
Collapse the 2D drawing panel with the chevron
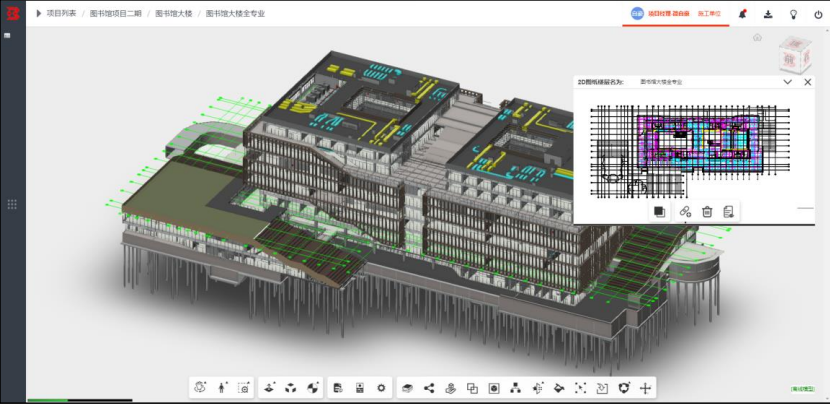pyautogui.click(x=788, y=82)
